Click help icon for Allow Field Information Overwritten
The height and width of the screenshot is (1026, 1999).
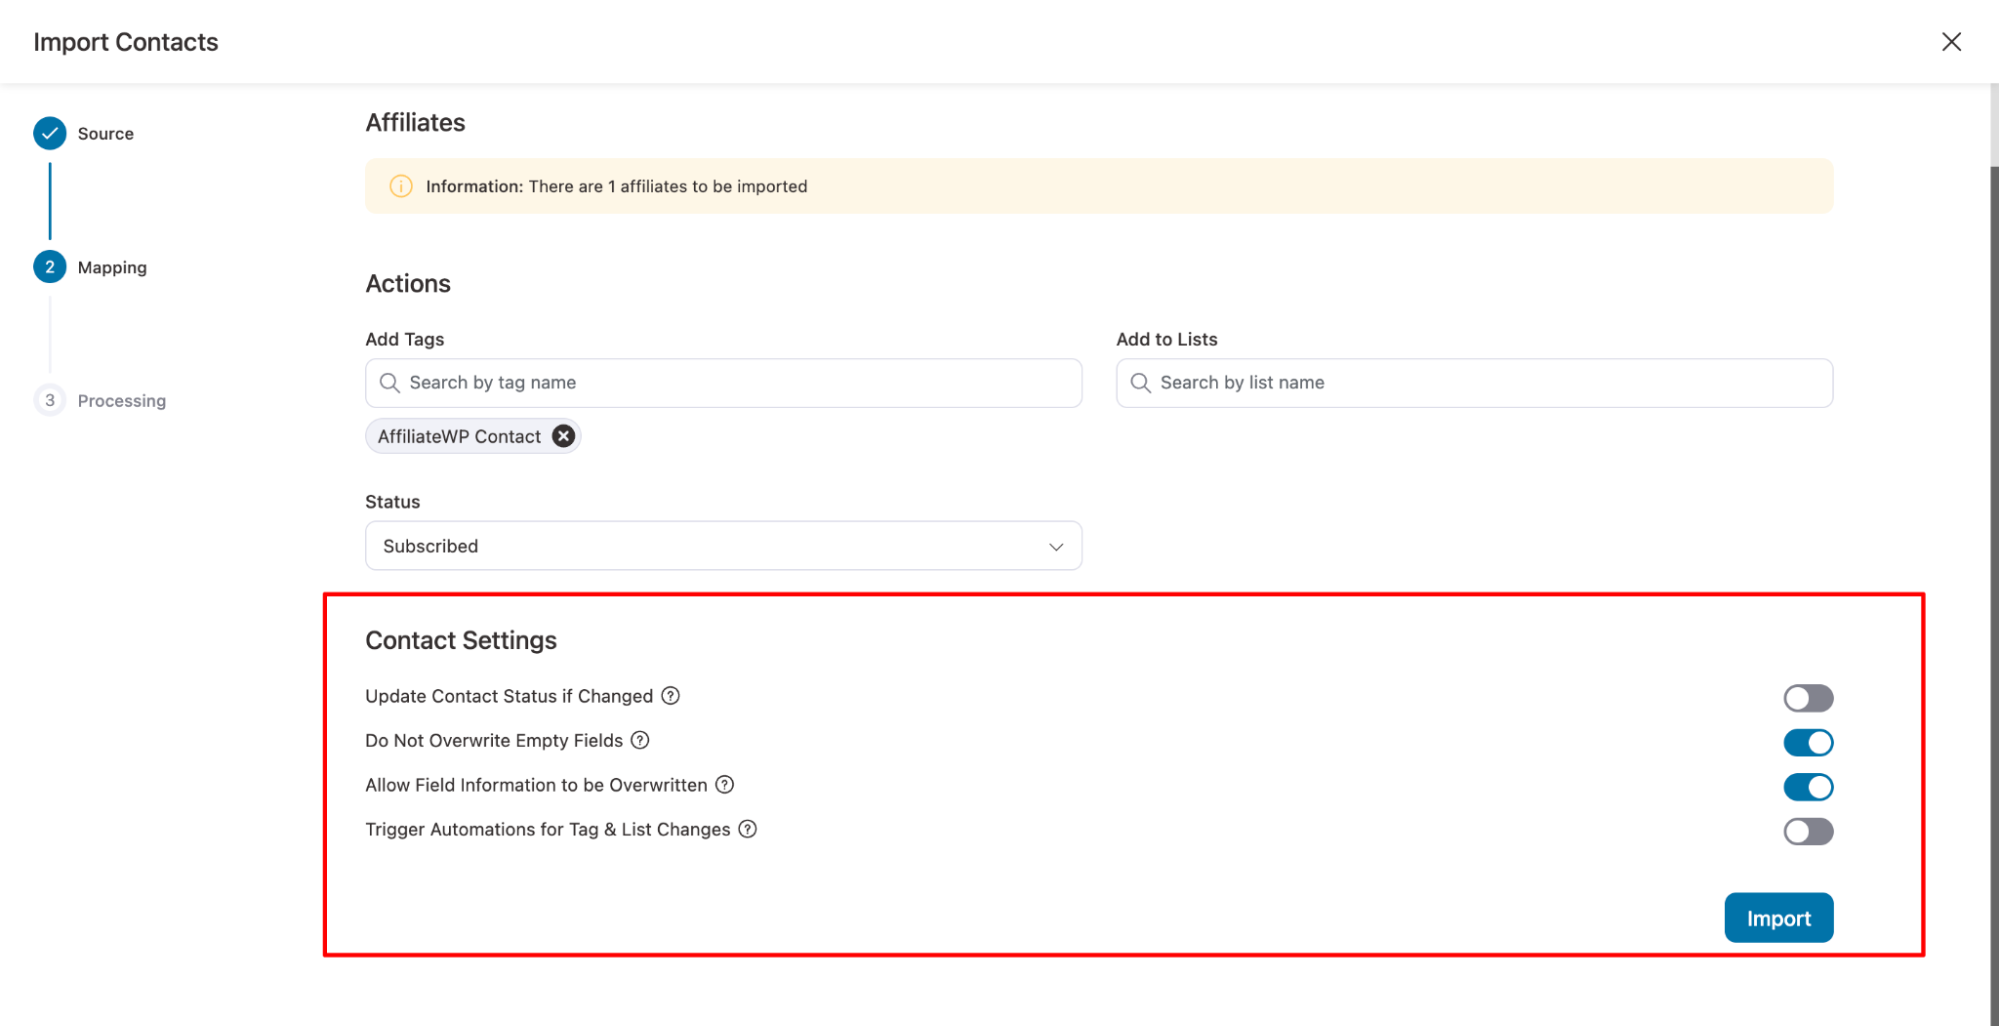click(725, 785)
